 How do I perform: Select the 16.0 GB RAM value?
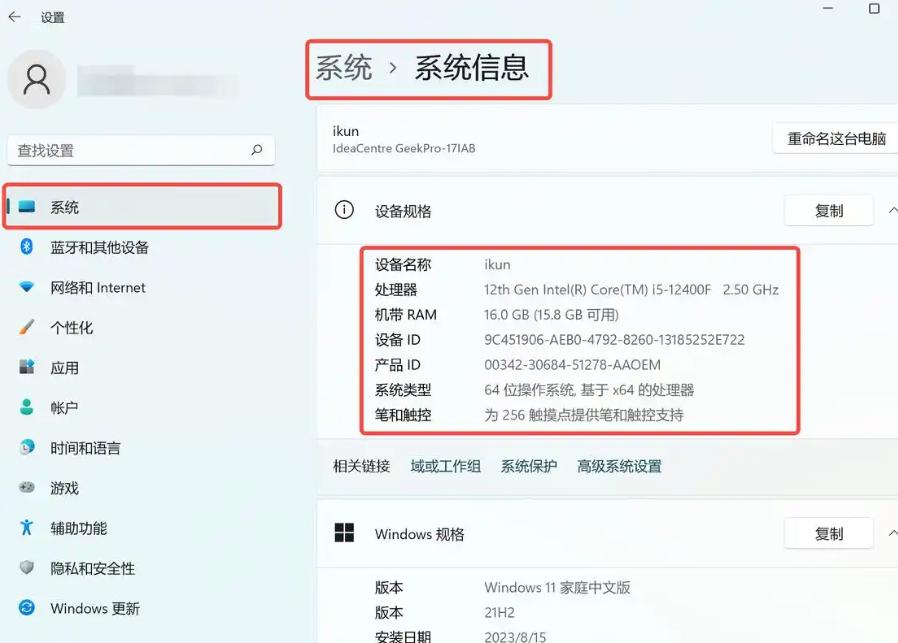pyautogui.click(x=551, y=315)
